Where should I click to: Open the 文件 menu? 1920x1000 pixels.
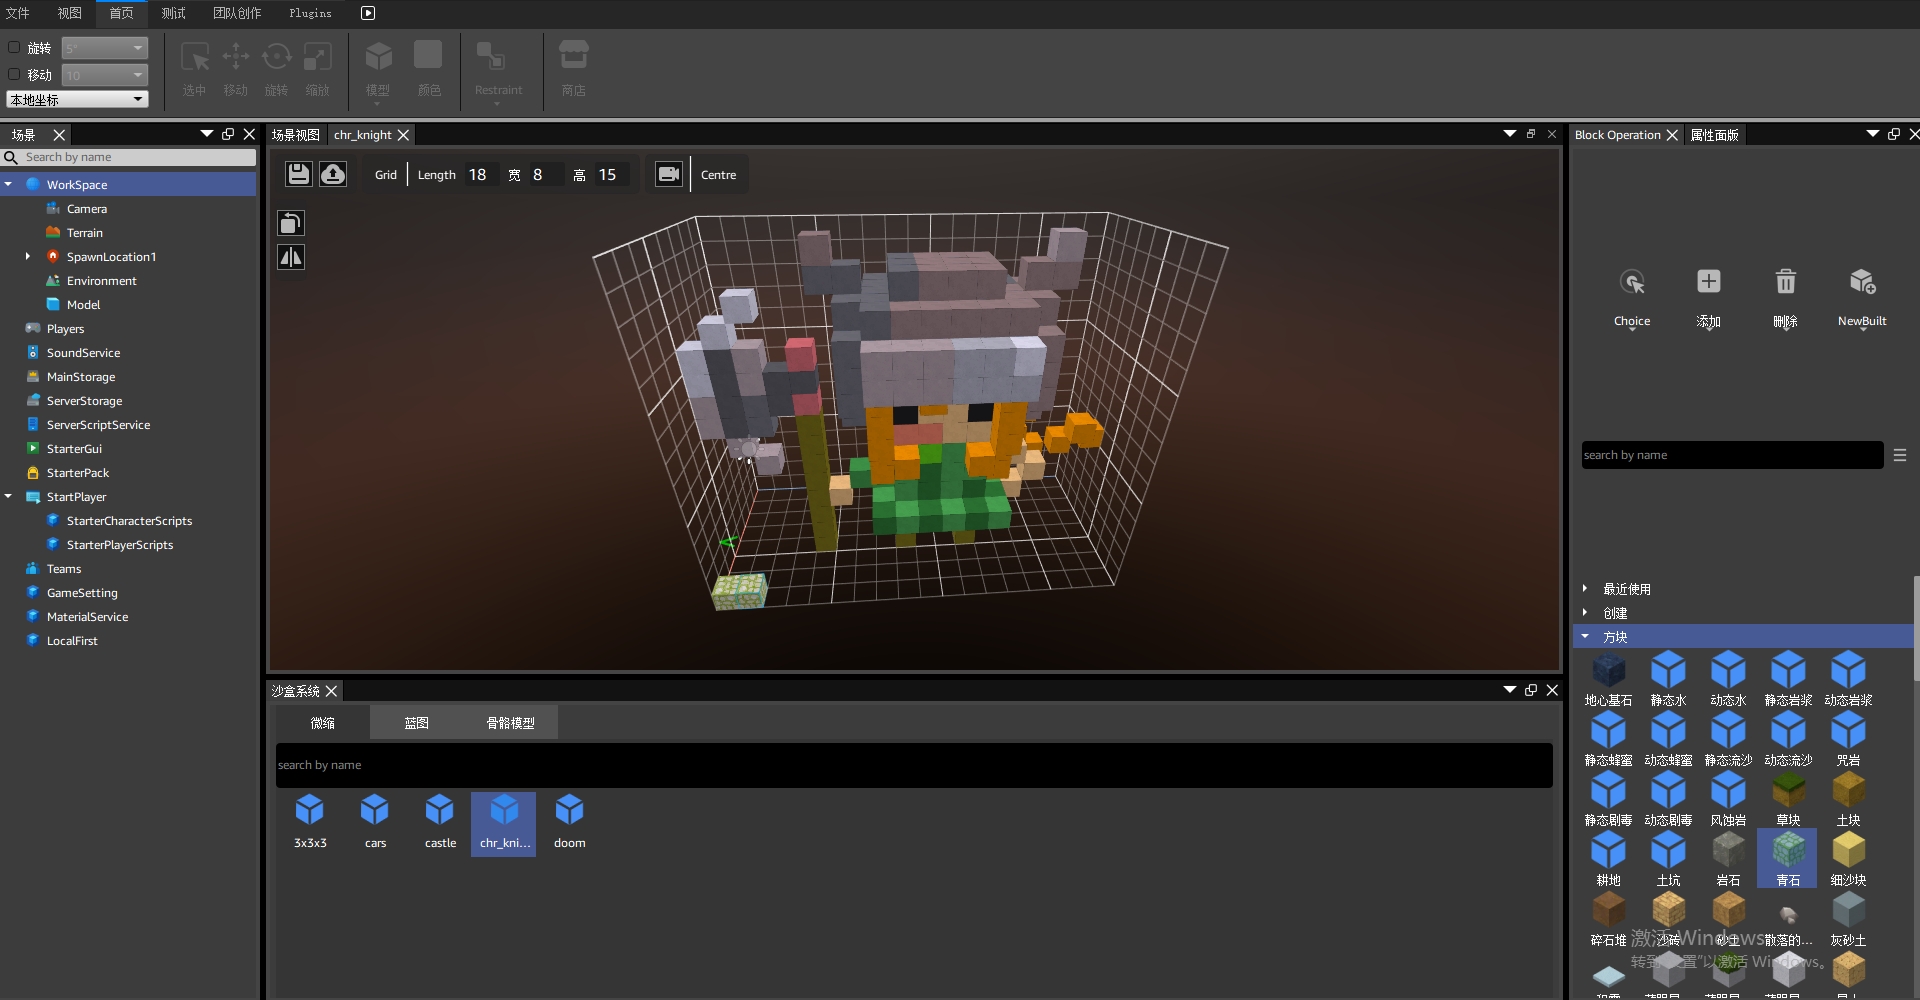18,13
